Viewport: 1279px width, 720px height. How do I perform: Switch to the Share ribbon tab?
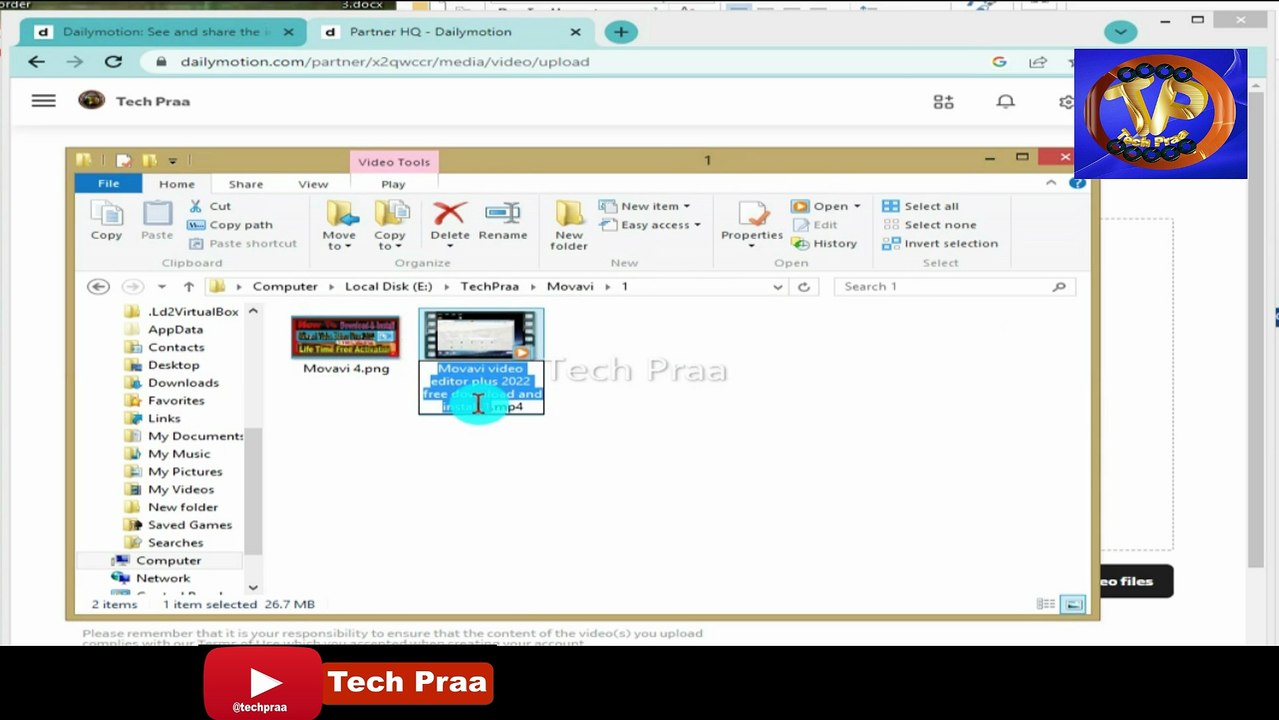(x=246, y=184)
